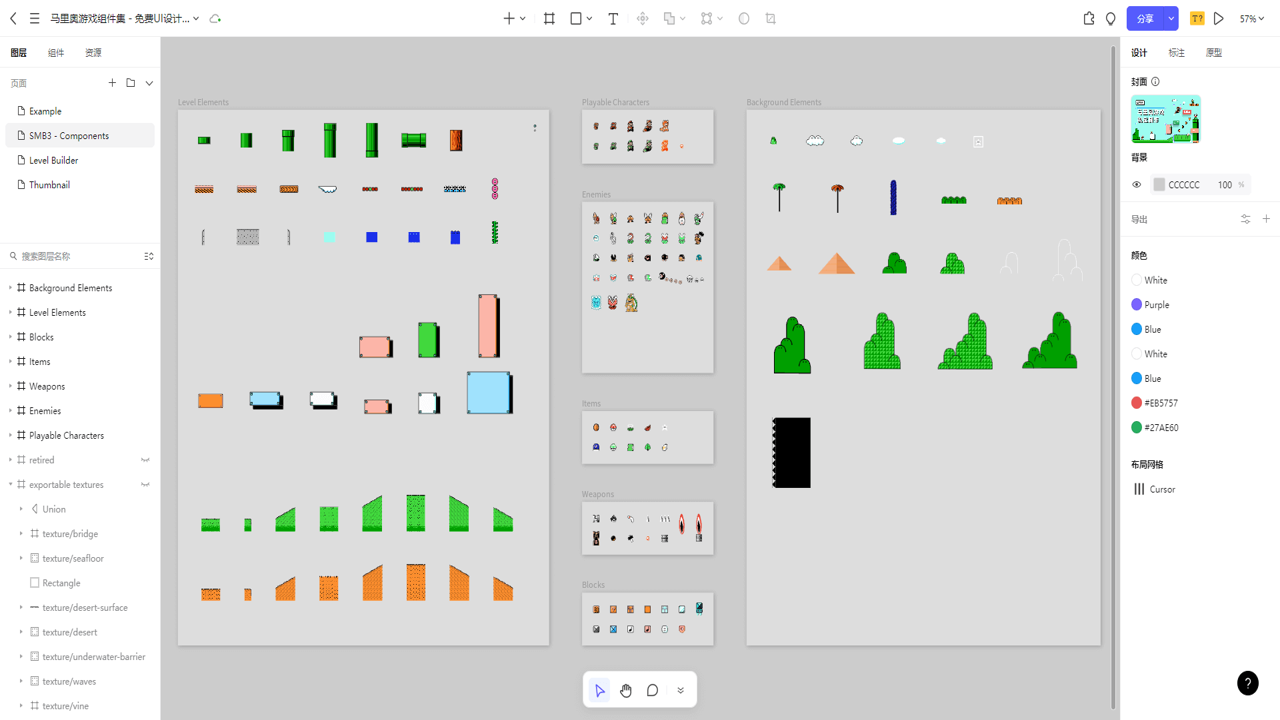1280x720 pixels.
Task: Click the cloud sync status icon
Action: click(215, 18)
